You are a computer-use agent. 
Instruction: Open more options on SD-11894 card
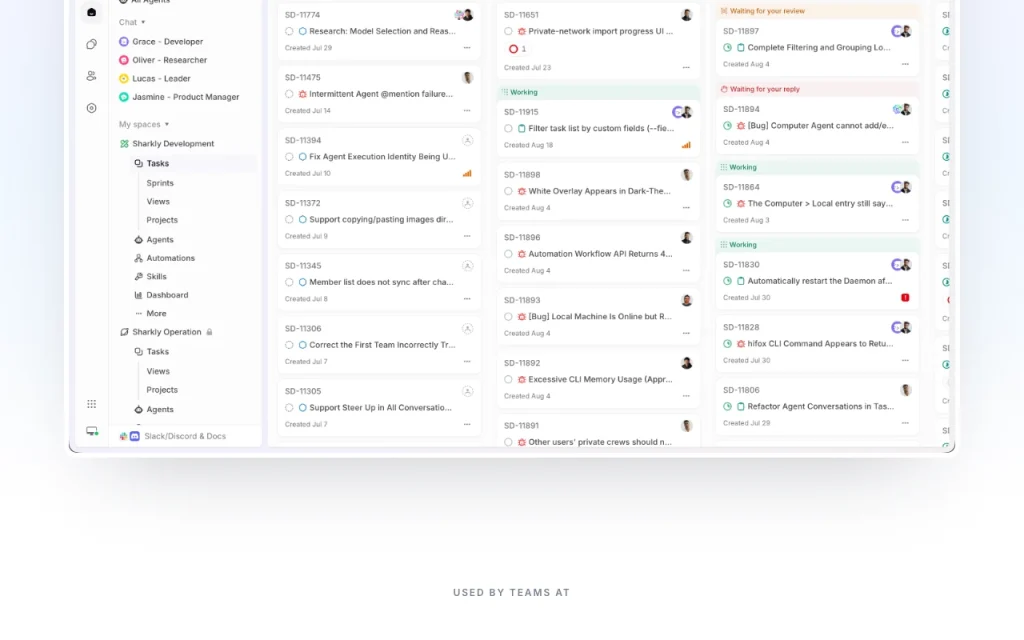click(905, 142)
